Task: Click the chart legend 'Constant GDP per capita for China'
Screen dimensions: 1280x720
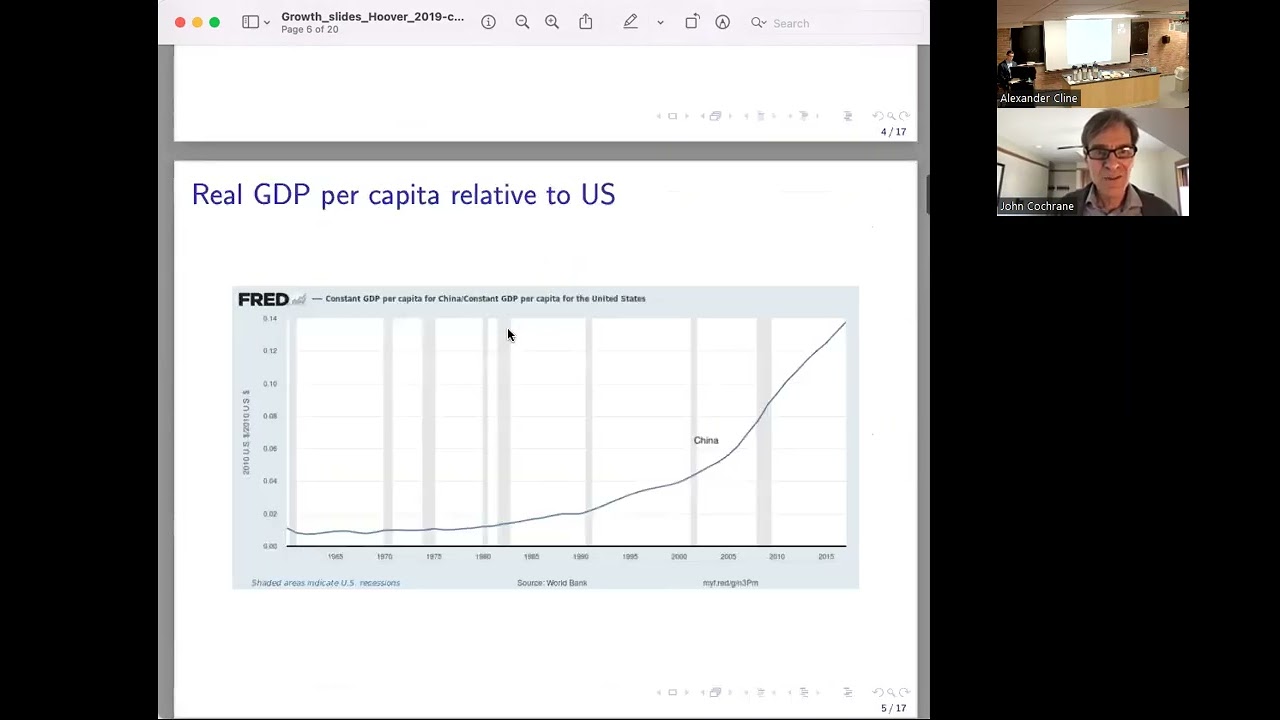Action: (x=485, y=298)
